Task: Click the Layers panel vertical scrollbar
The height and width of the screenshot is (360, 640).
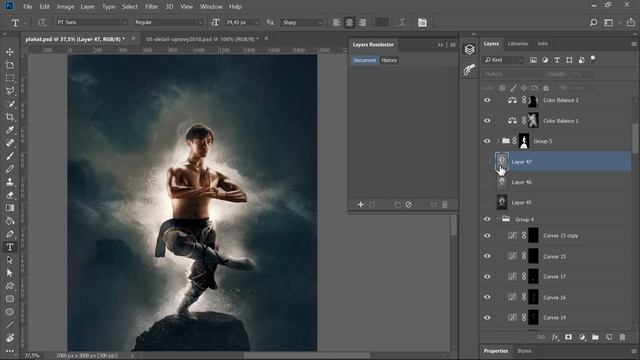Action: coord(635,138)
